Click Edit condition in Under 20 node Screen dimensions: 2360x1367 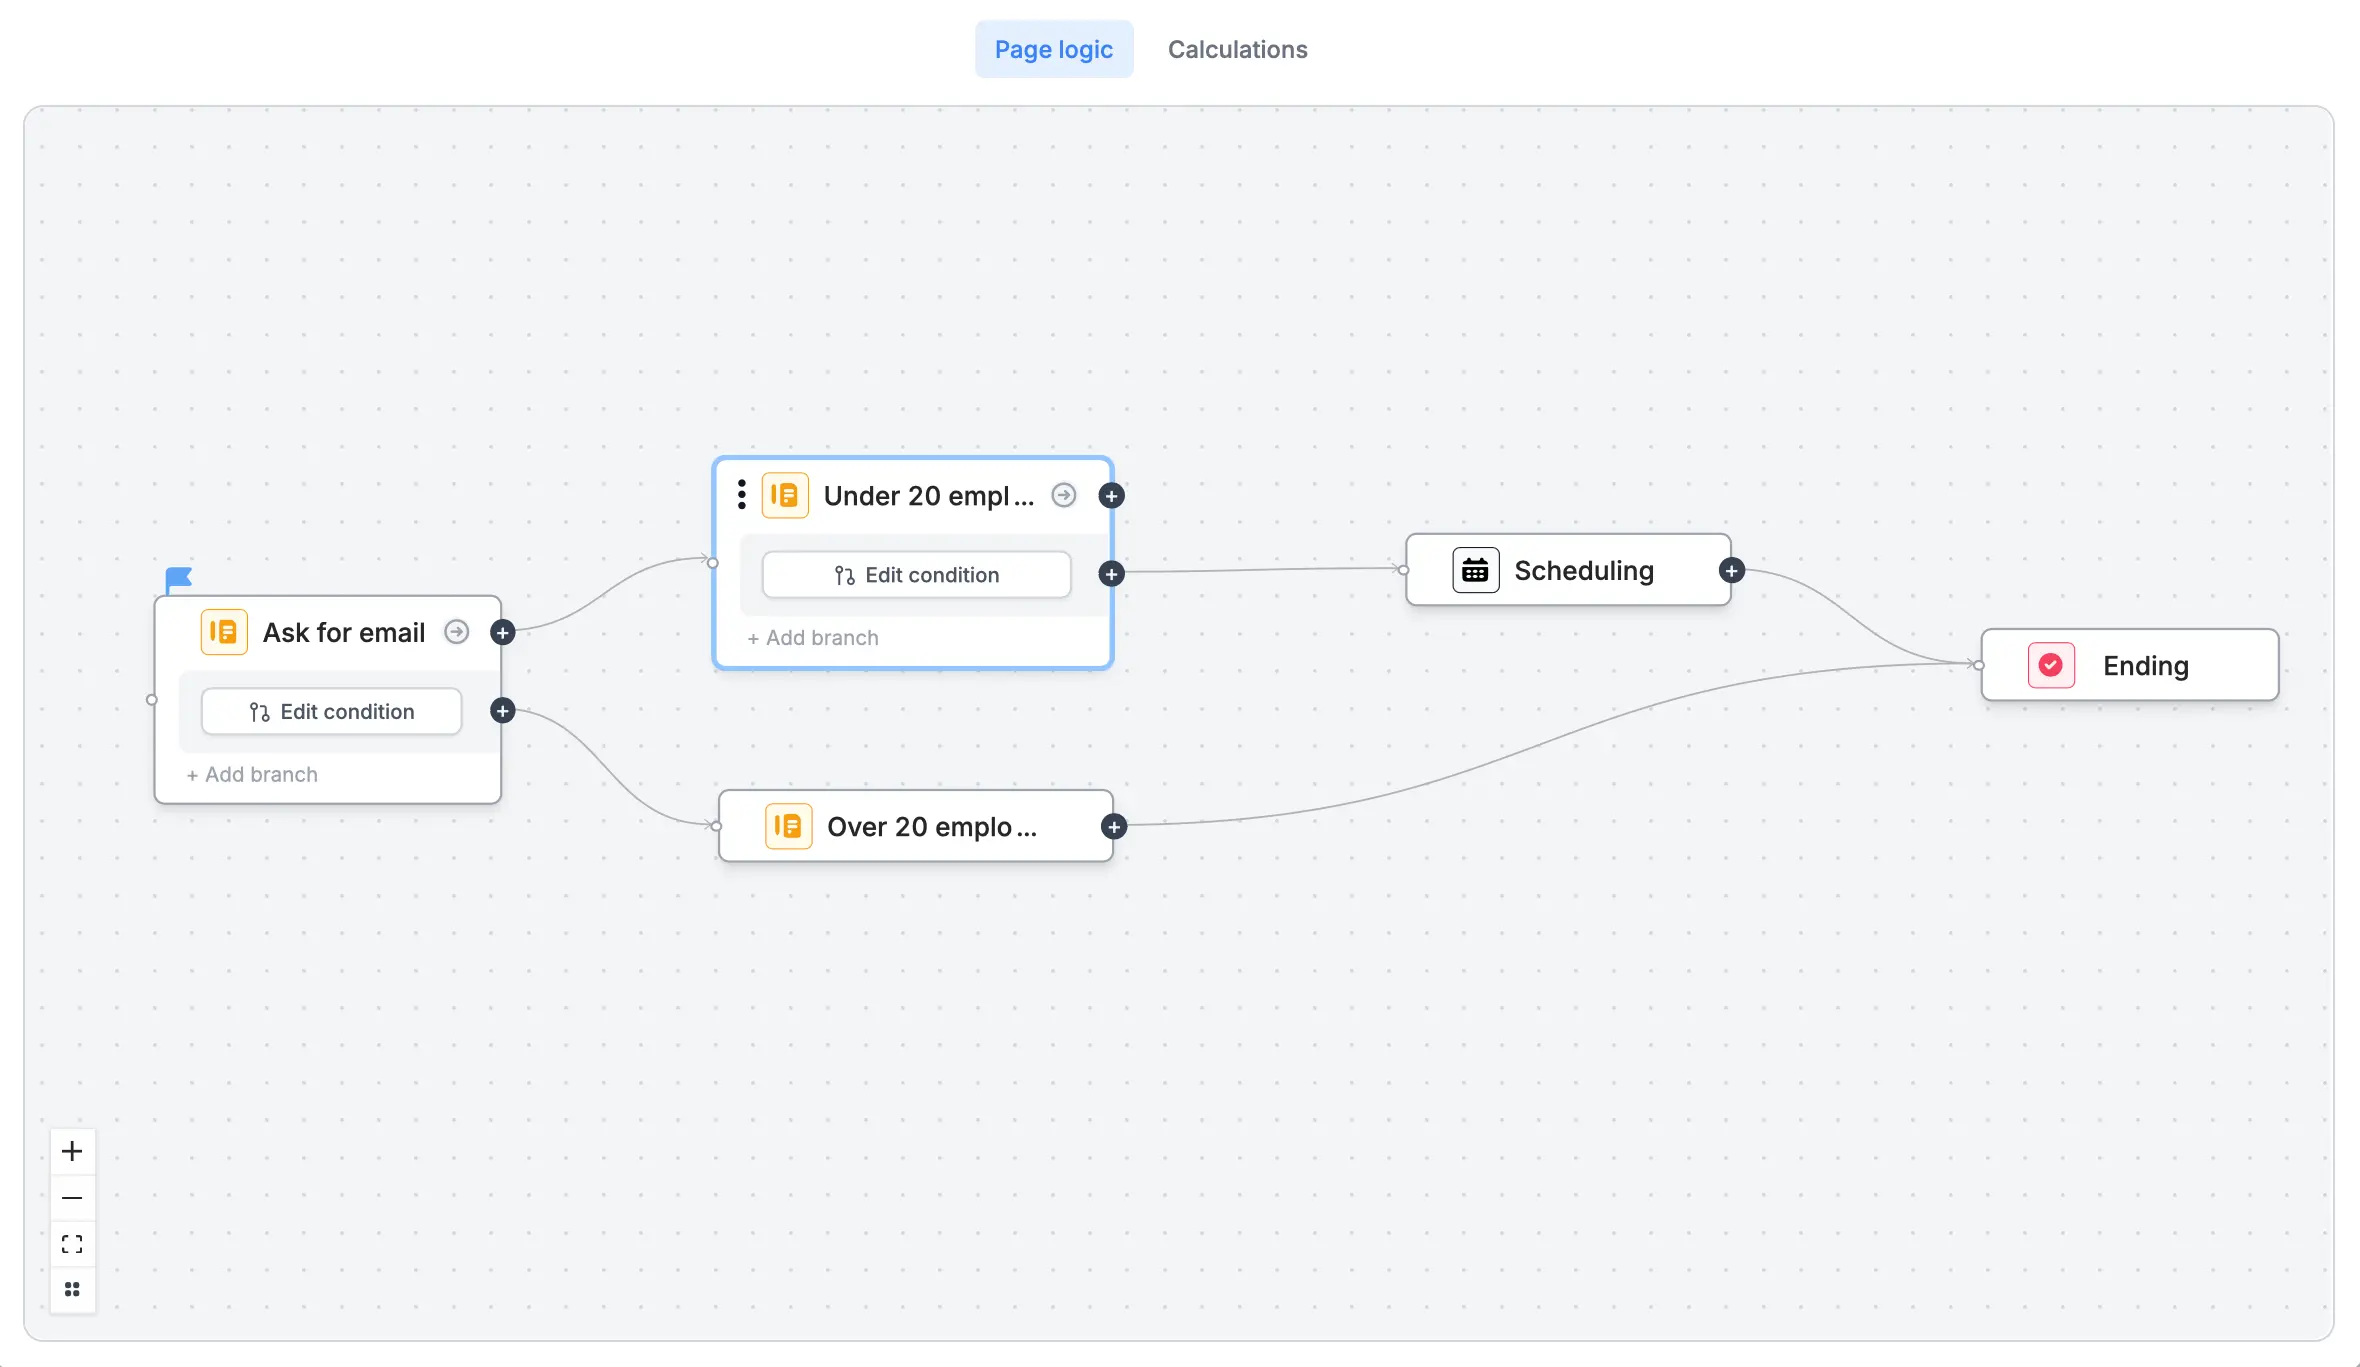[916, 575]
